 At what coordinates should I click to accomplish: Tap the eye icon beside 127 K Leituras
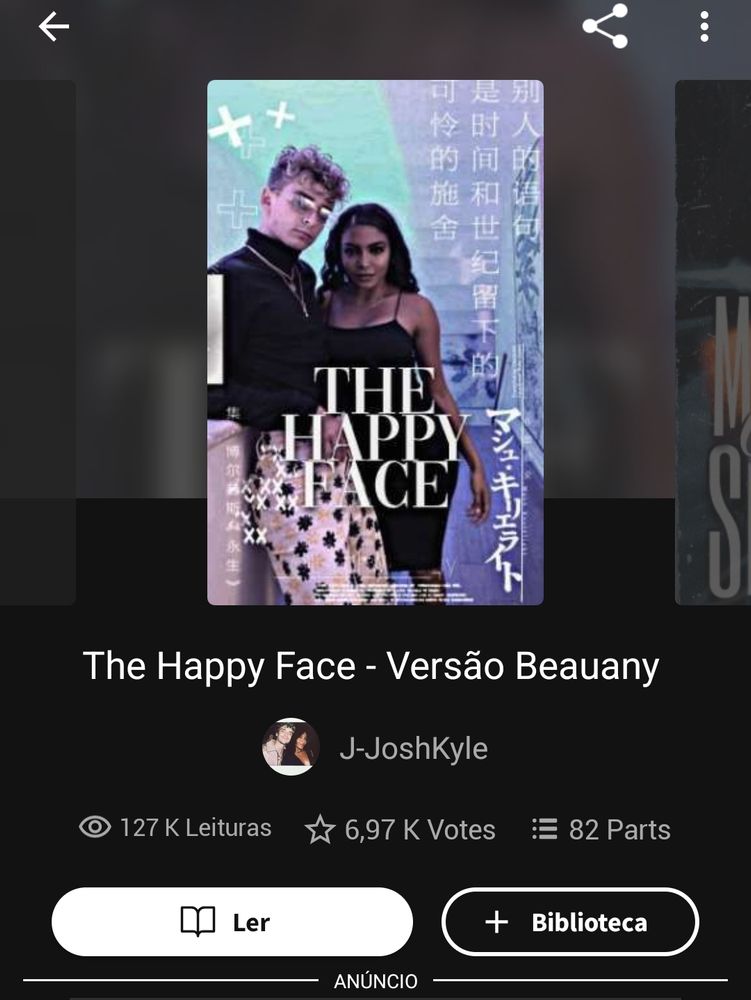pos(95,827)
